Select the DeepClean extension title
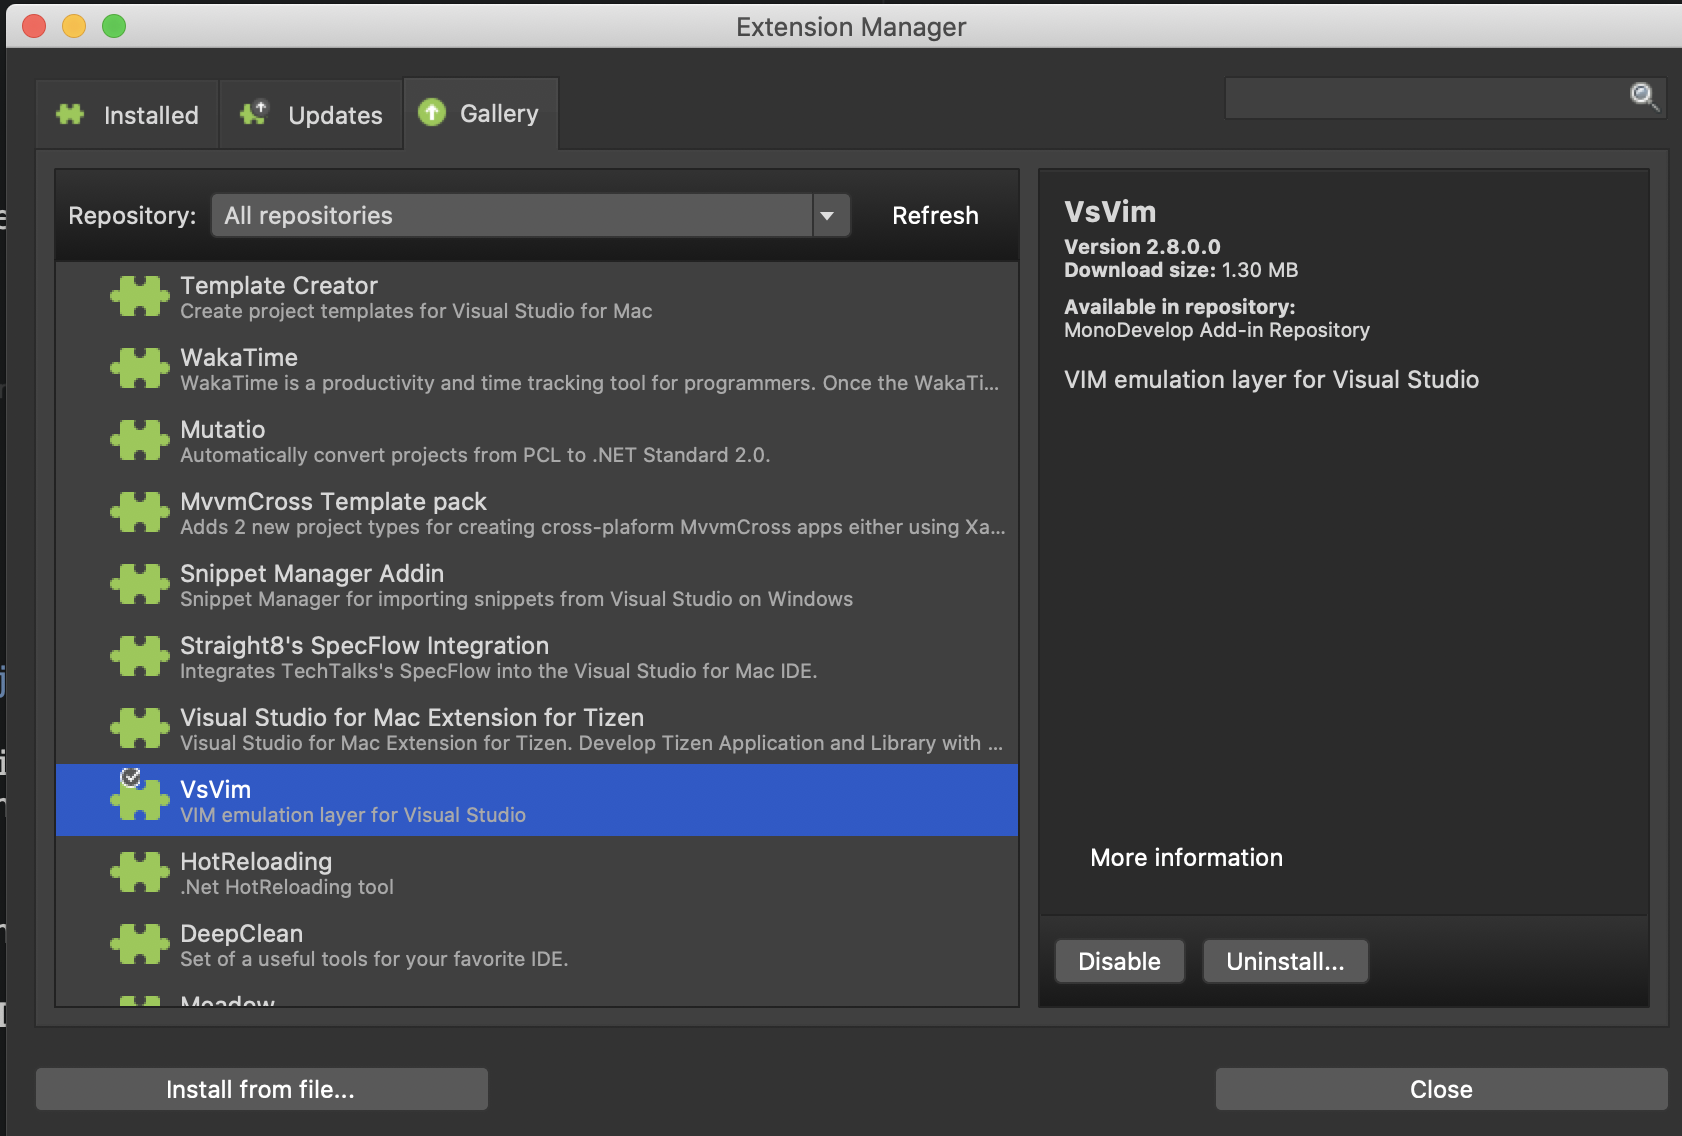Screen dimensions: 1682x1136 coord(241,933)
